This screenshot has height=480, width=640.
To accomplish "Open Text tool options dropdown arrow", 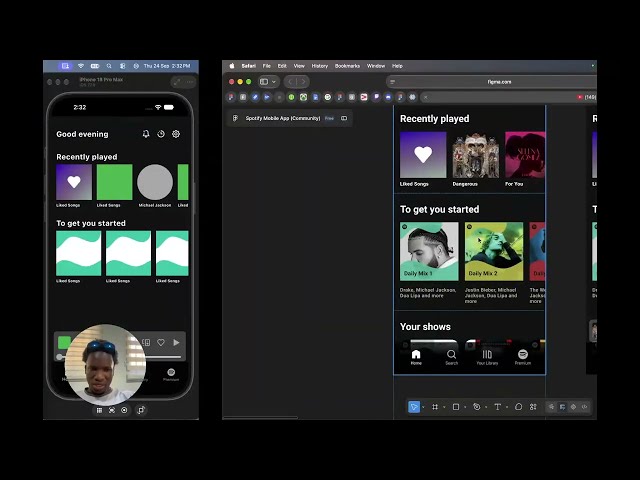I will pos(507,407).
